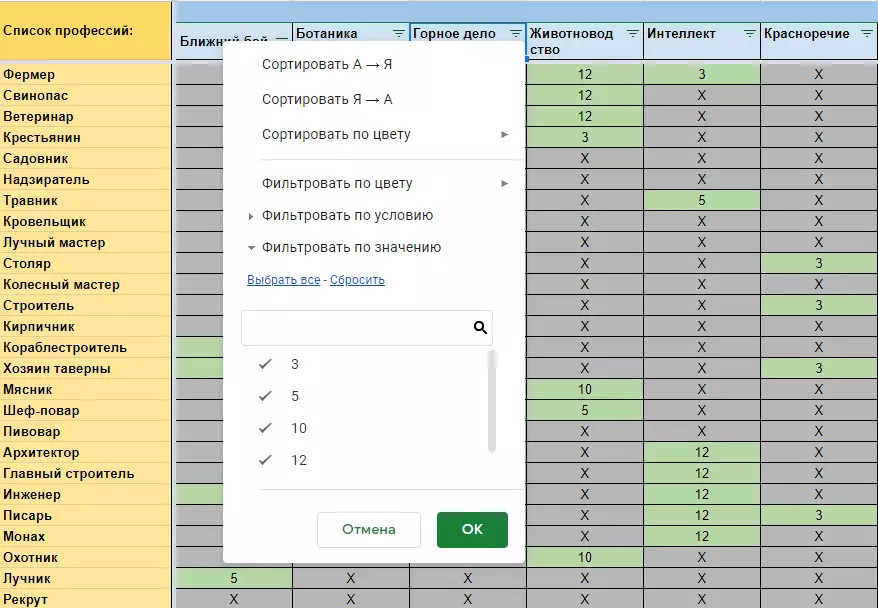The image size is (878, 608).
Task: Open filter icon in Горное дело header
Action: (x=515, y=34)
